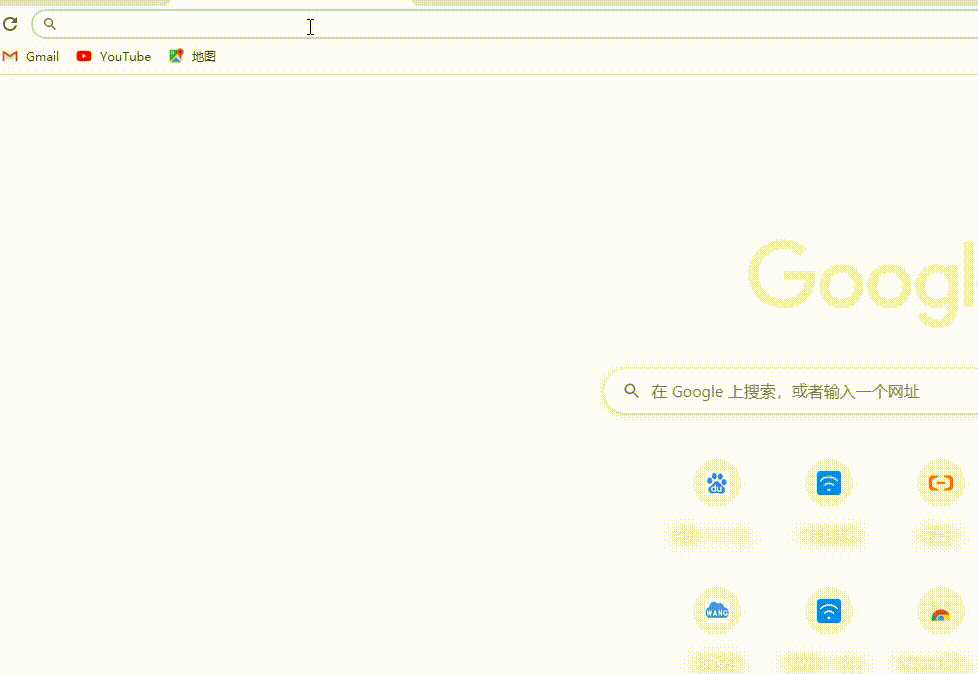Open the blue WANG cloud shortcut
Viewport: 978px width, 674px height.
717,610
